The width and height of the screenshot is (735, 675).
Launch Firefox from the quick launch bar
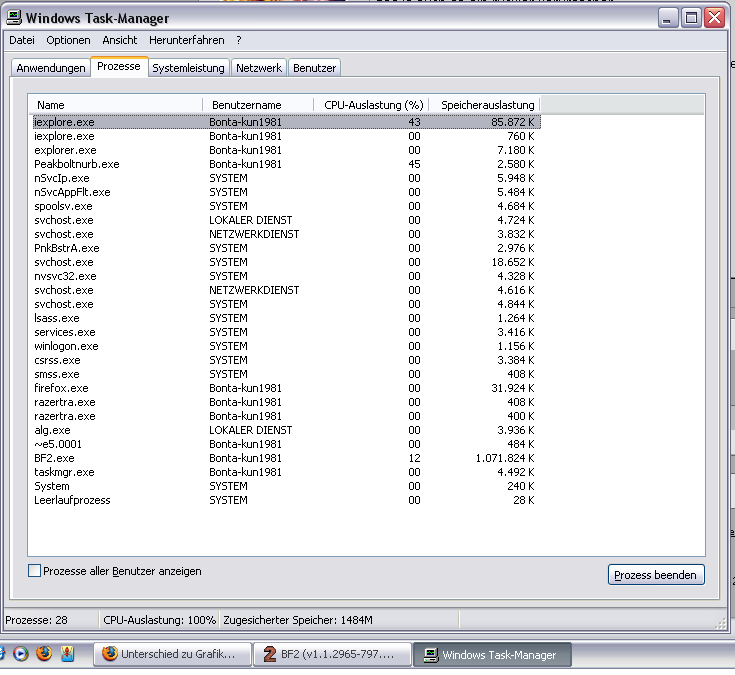pyautogui.click(x=44, y=653)
